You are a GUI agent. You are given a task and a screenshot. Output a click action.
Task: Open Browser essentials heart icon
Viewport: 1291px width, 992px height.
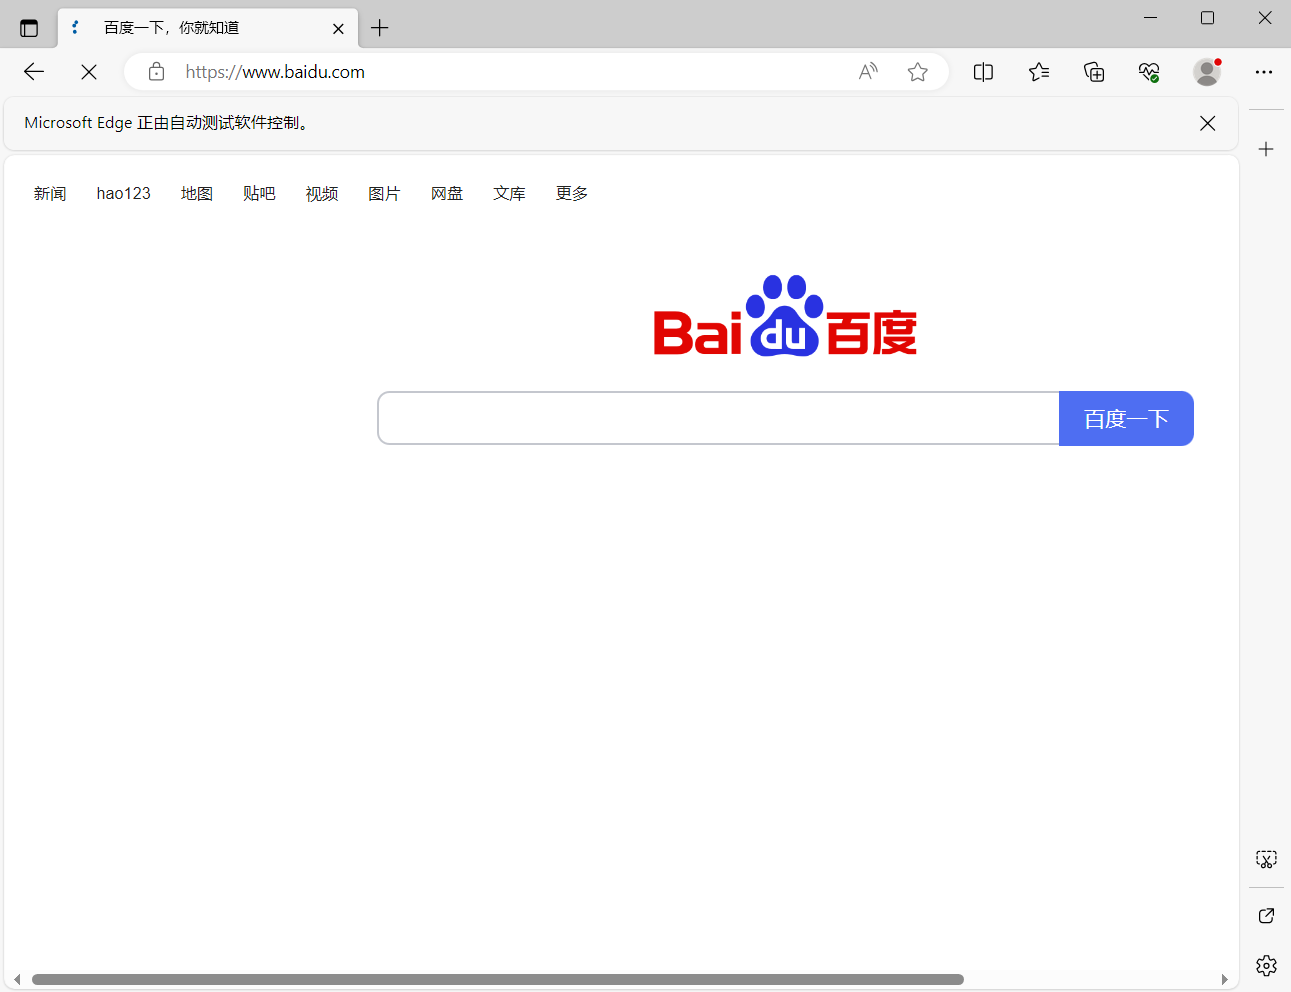1149,72
